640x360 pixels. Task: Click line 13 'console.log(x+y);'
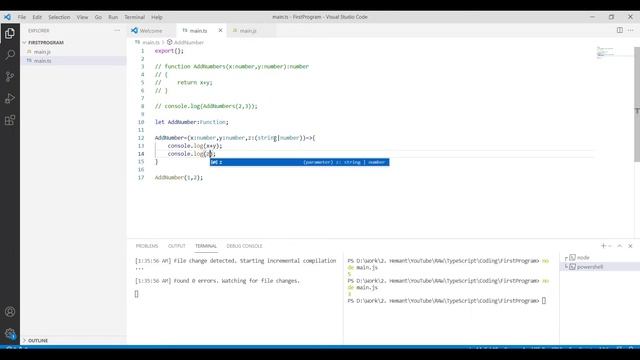[195, 146]
